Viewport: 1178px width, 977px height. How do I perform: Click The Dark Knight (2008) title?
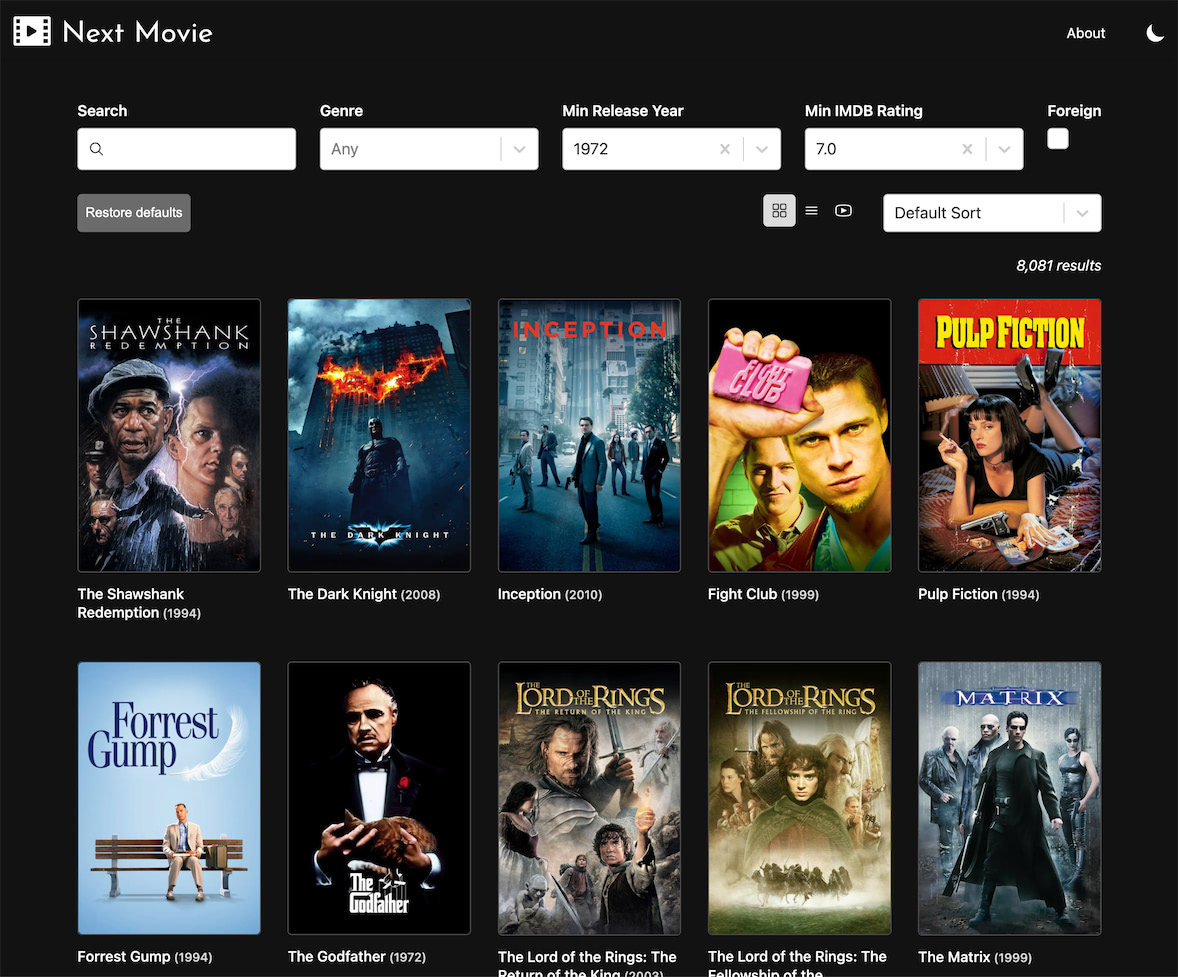pos(364,594)
